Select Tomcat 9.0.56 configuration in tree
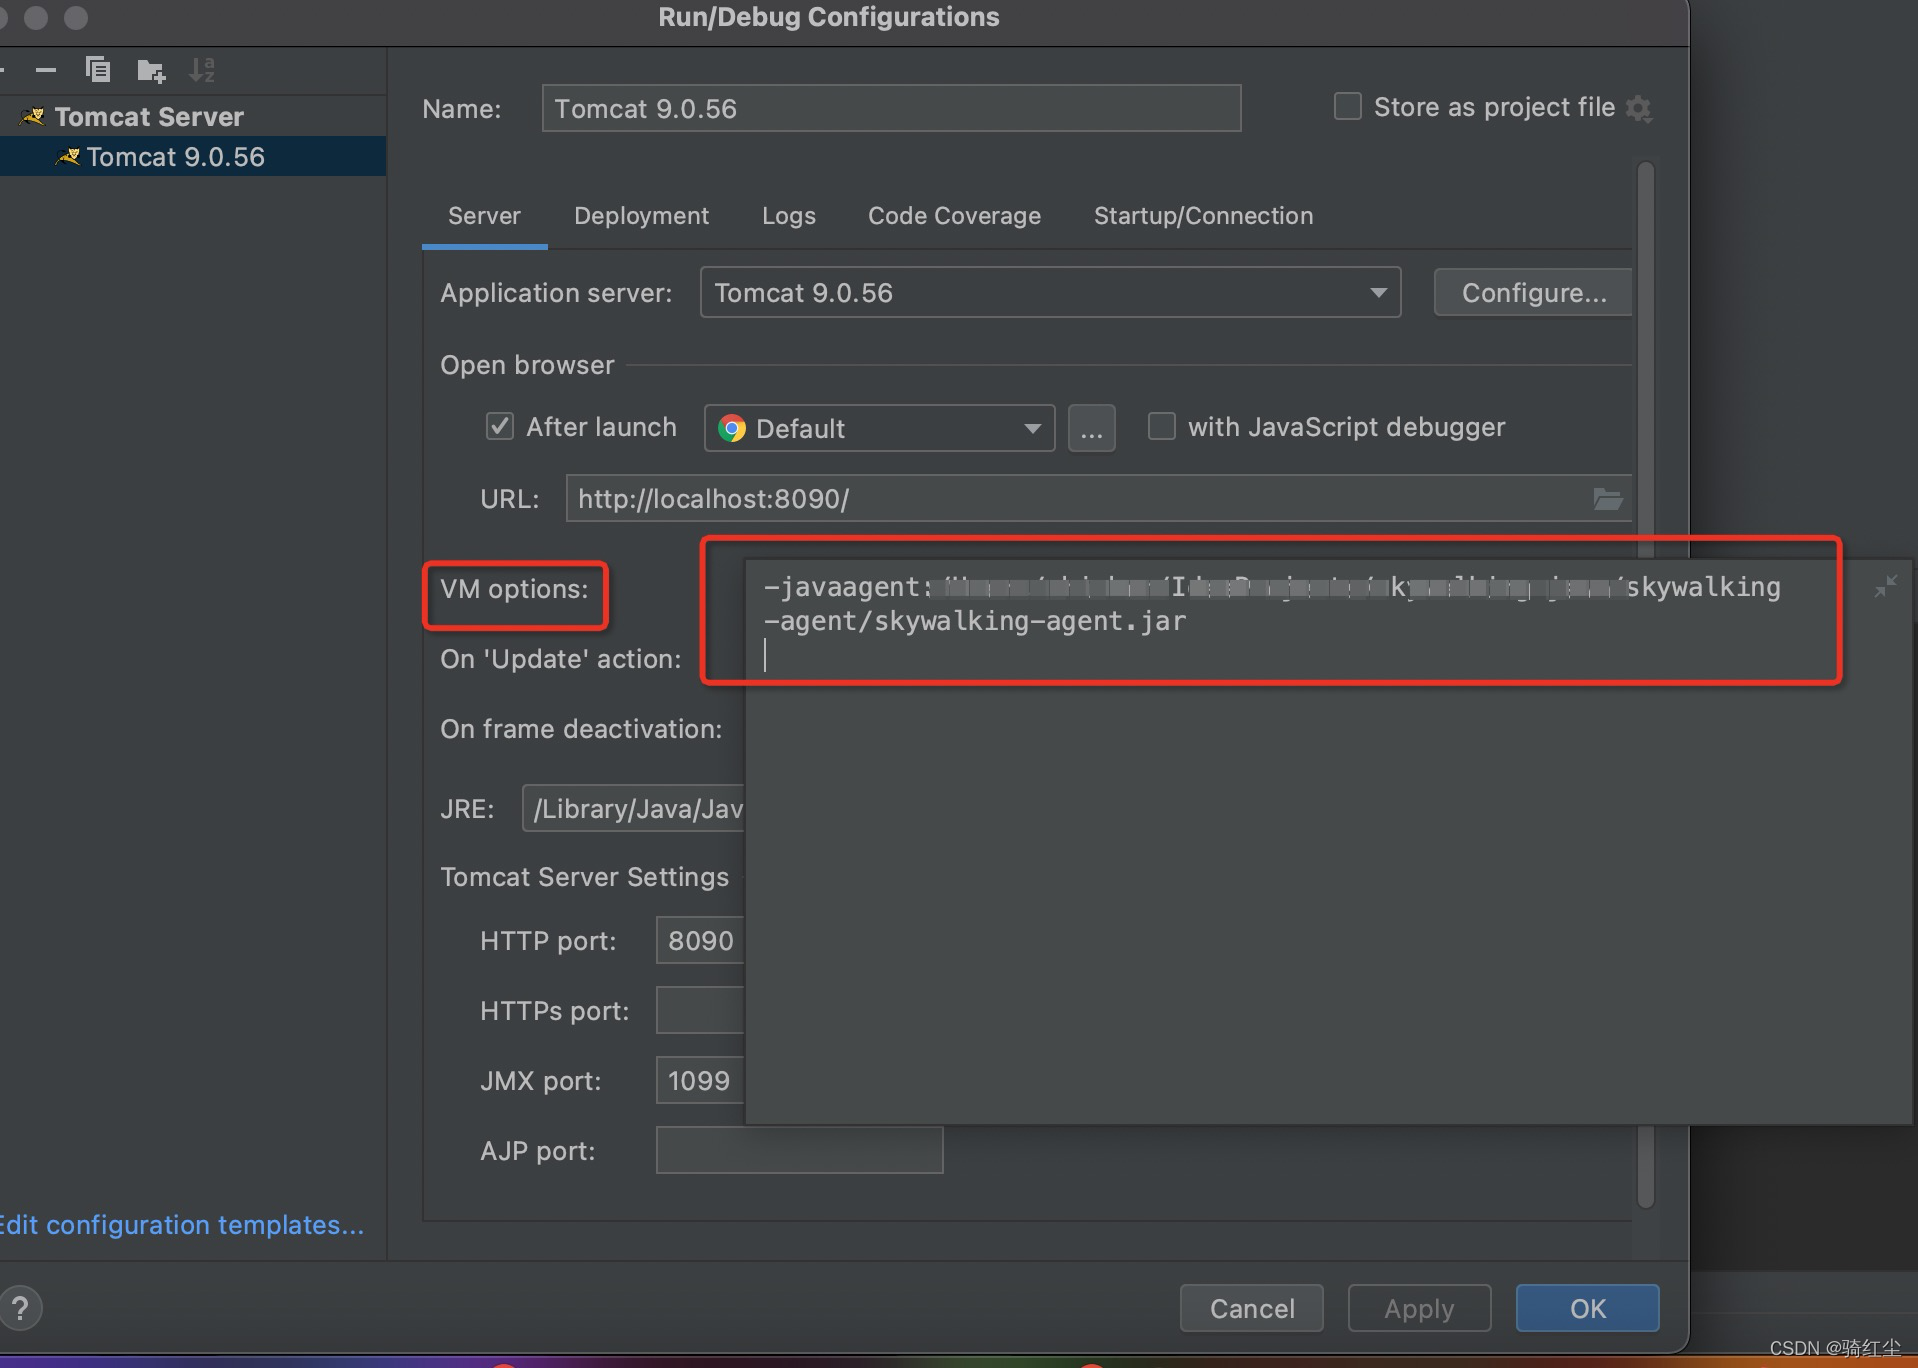Viewport: 1918px width, 1368px height. pyautogui.click(x=193, y=157)
